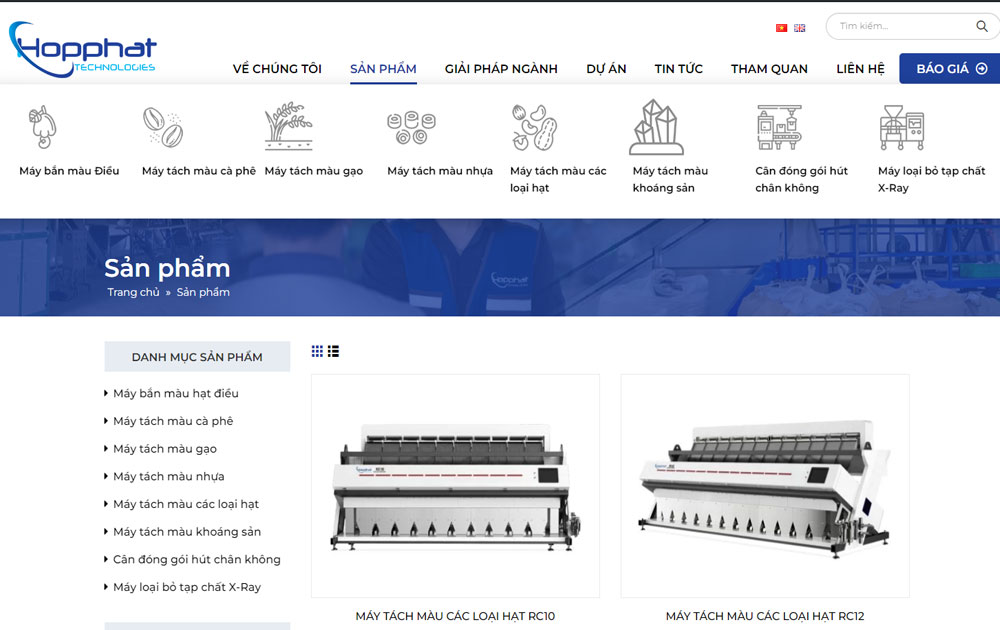Click the BÁO GIÁ button
The image size is (1000, 630).
950,68
